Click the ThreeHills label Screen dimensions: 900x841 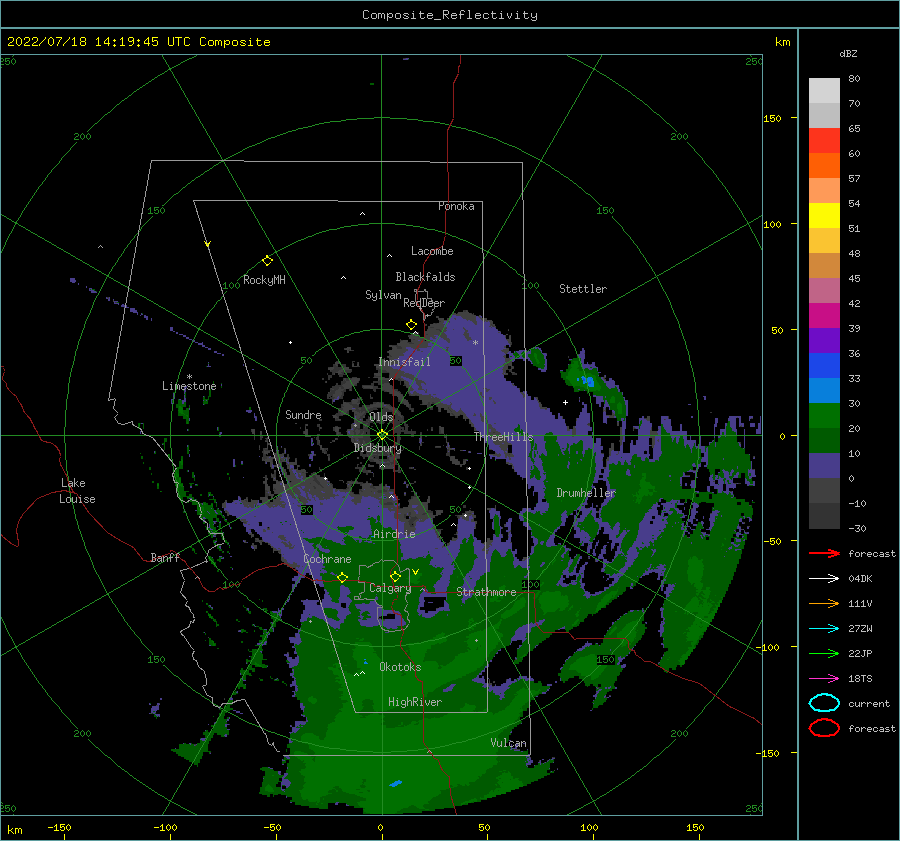[503, 437]
